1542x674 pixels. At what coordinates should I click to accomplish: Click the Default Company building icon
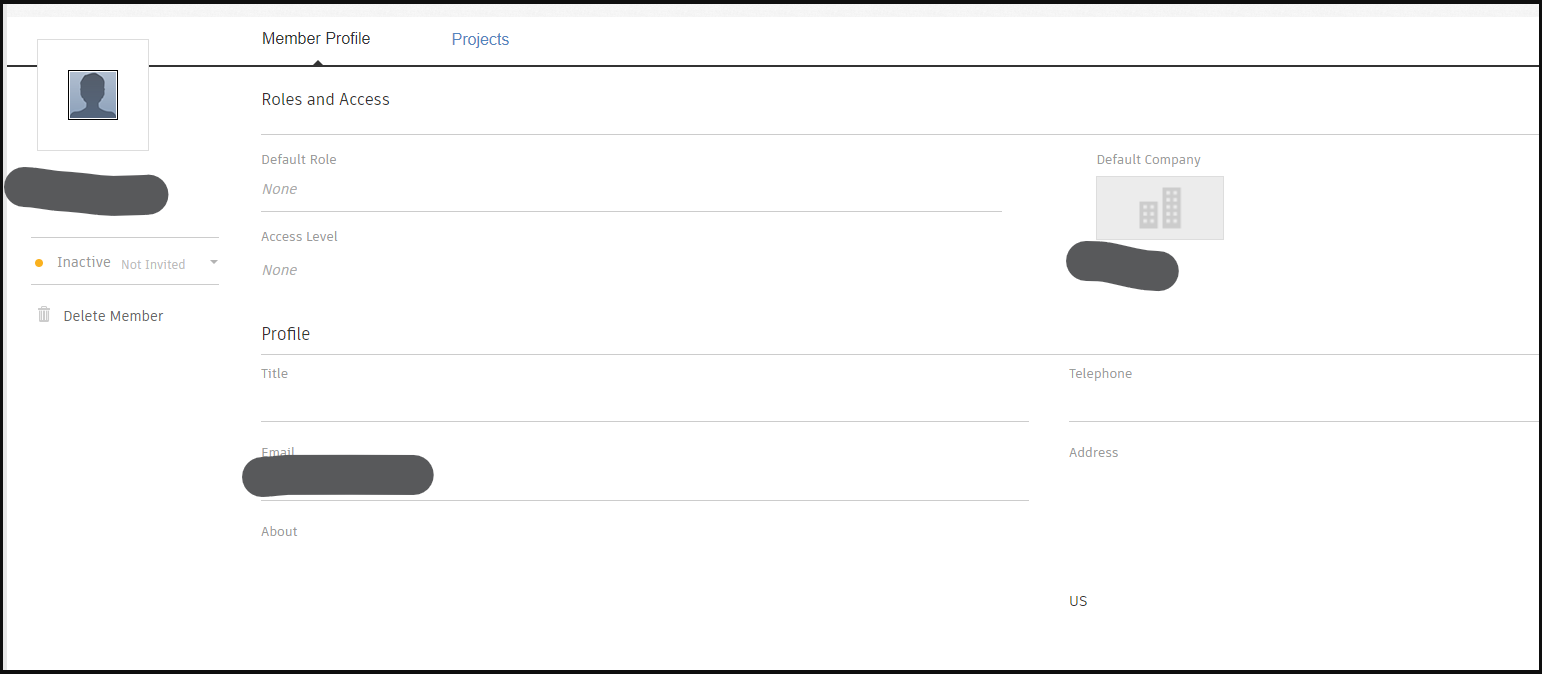click(x=1159, y=208)
